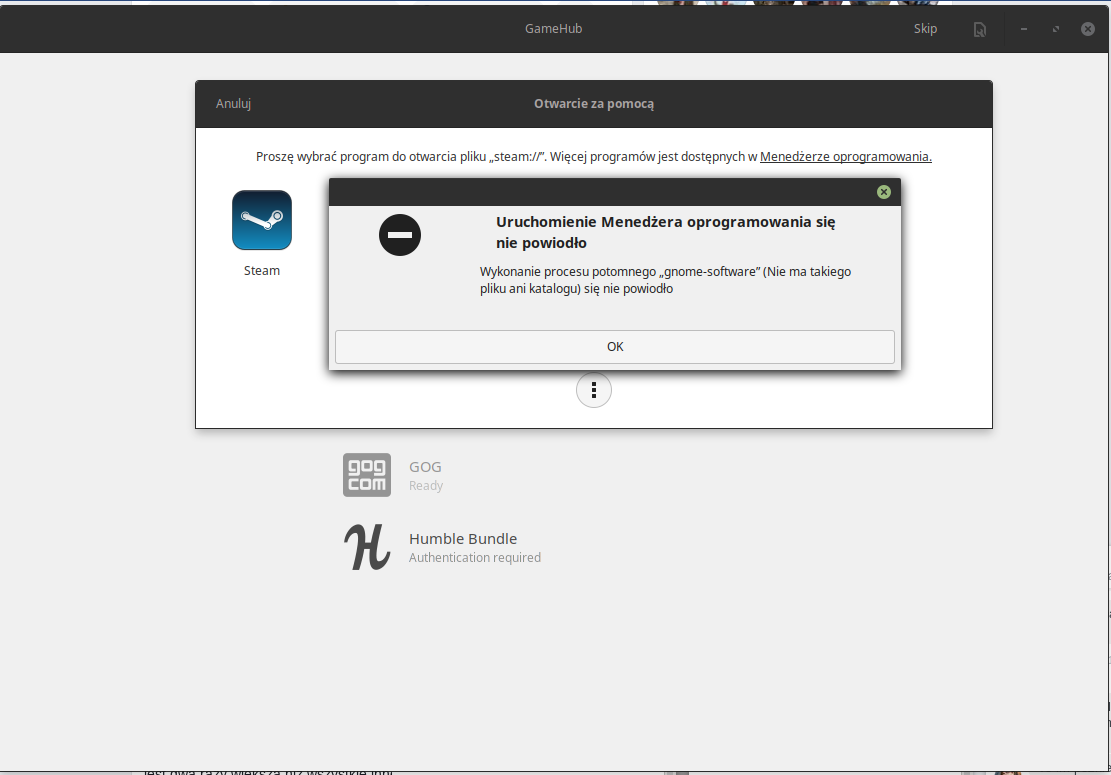This screenshot has width=1111, height=775.
Task: Click the three-dot more options button
Action: click(x=594, y=390)
